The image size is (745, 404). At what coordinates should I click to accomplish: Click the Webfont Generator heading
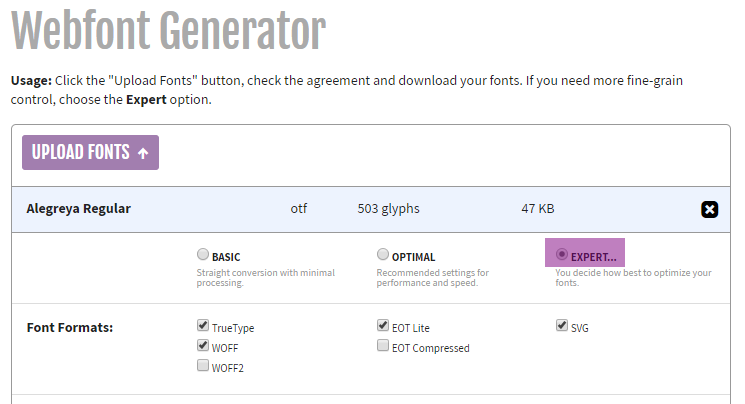coord(169,30)
